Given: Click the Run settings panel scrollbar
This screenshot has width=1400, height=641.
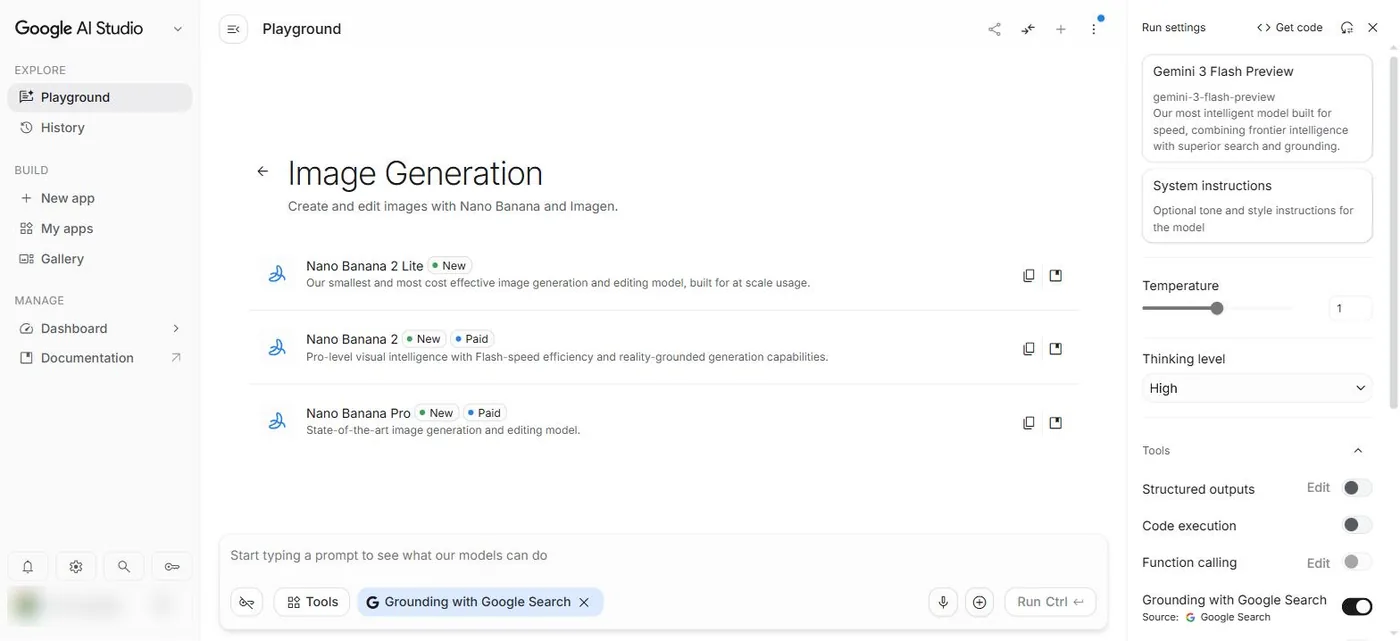Looking at the screenshot, I should pyautogui.click(x=1394, y=230).
